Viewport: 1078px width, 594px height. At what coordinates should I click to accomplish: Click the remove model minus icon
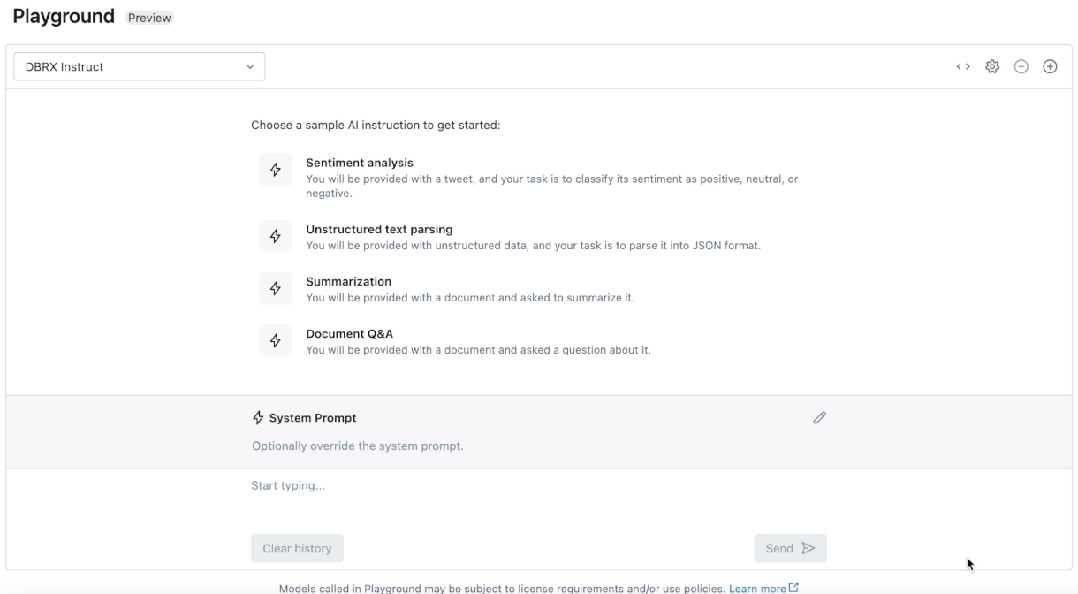[1021, 67]
